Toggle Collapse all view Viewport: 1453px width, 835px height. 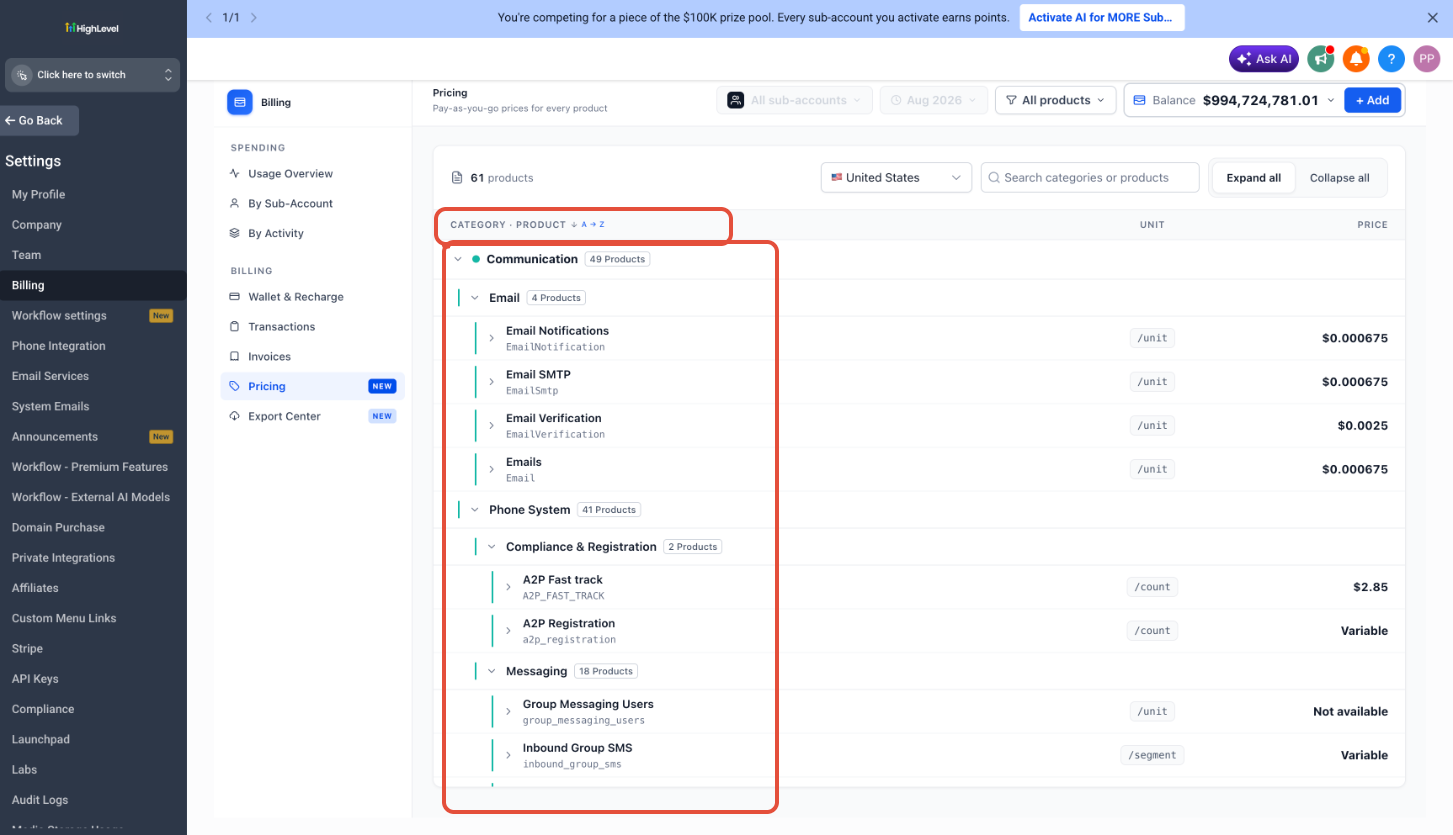[x=1340, y=178]
